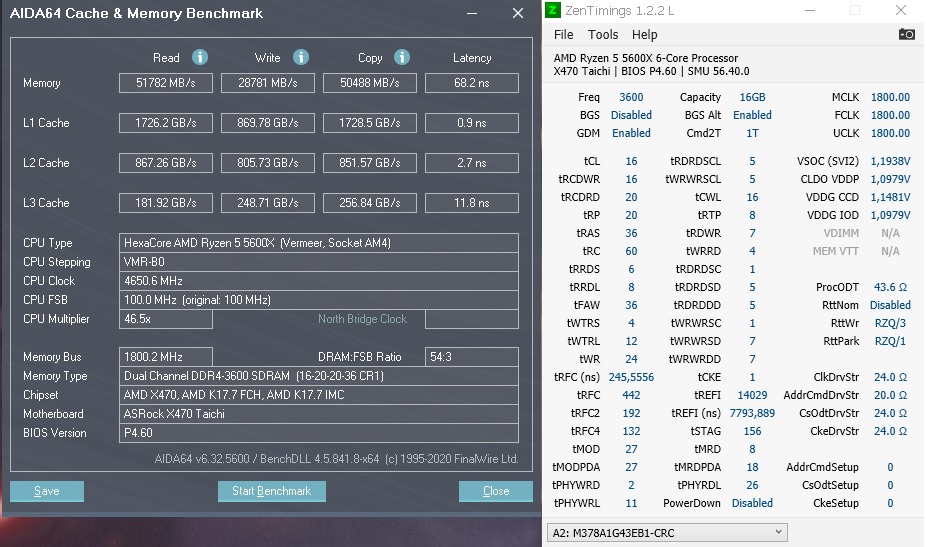Take ZenTimings screenshot with camera icon
The height and width of the screenshot is (547, 926).
point(907,34)
